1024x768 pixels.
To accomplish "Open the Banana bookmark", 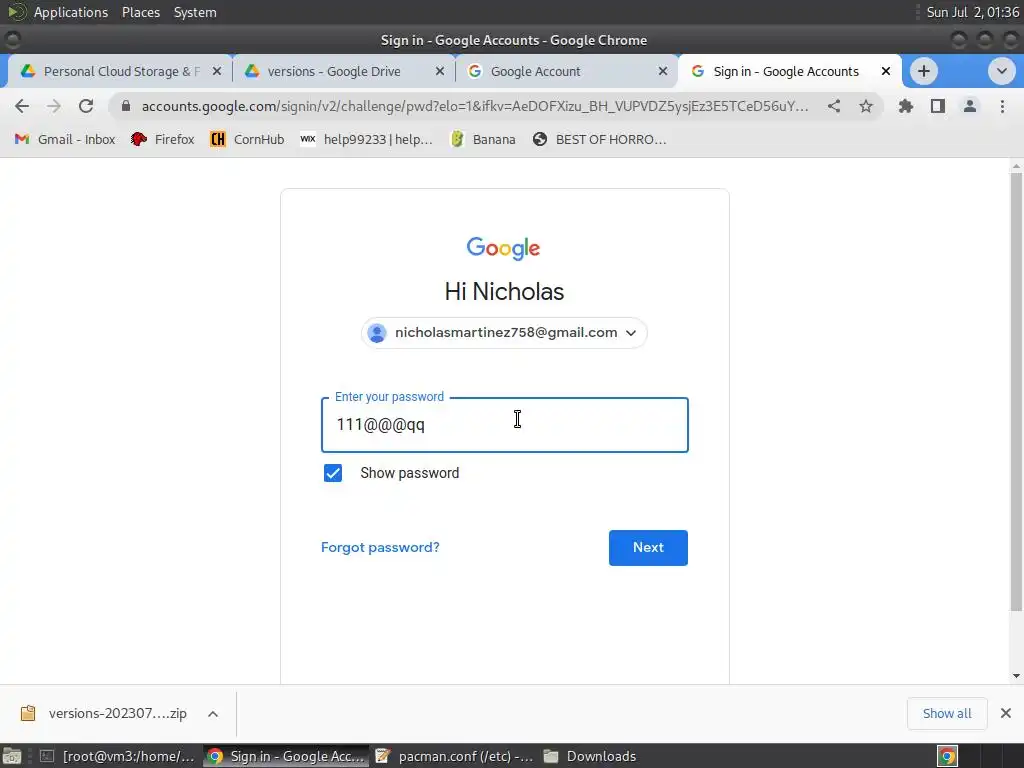I will [x=483, y=139].
